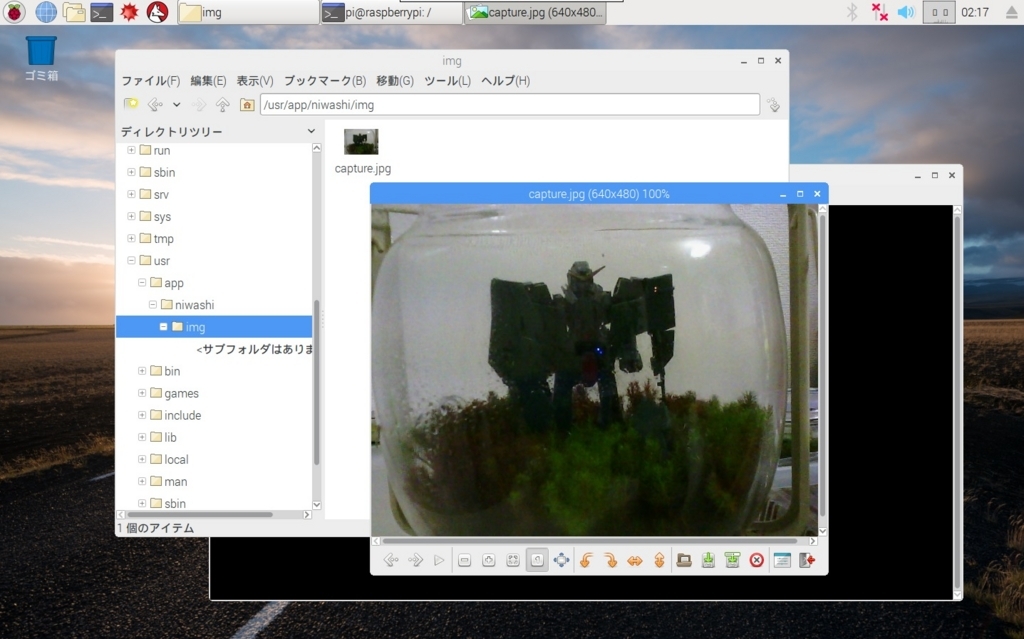Open the ツール(L) menu
The width and height of the screenshot is (1024, 639).
[447, 81]
